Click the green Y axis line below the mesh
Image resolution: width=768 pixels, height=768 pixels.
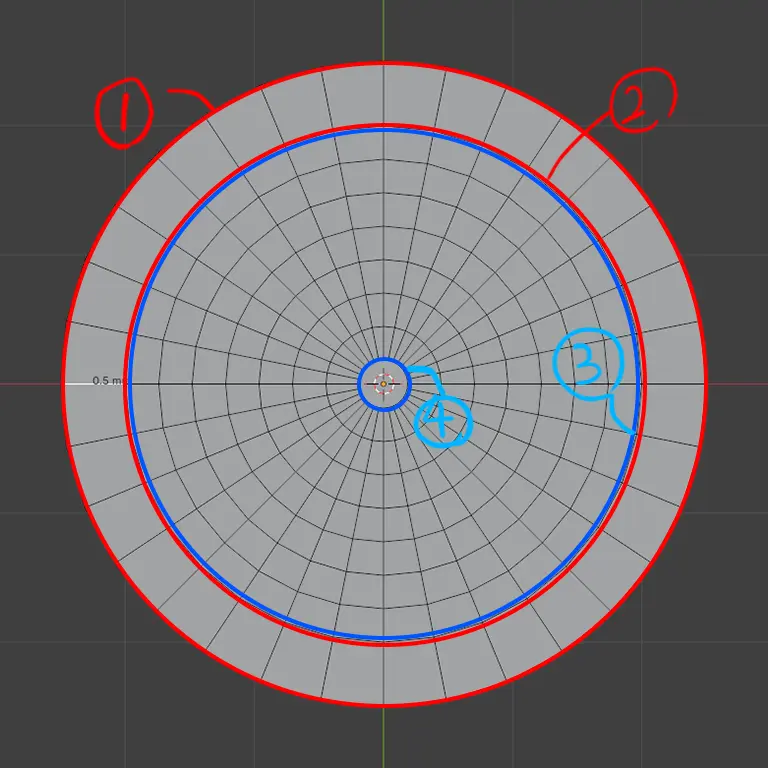pyautogui.click(x=384, y=738)
